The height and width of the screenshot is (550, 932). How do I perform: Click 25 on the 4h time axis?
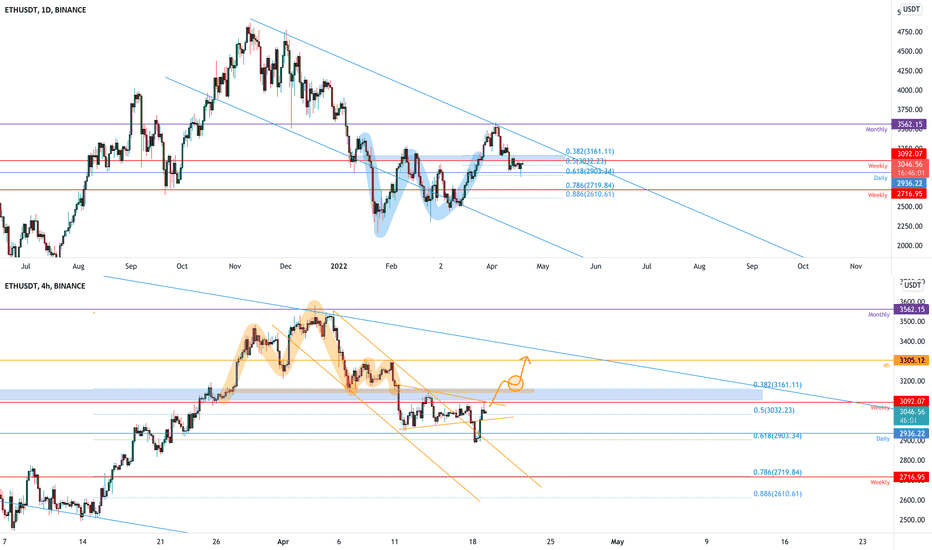pyautogui.click(x=551, y=542)
